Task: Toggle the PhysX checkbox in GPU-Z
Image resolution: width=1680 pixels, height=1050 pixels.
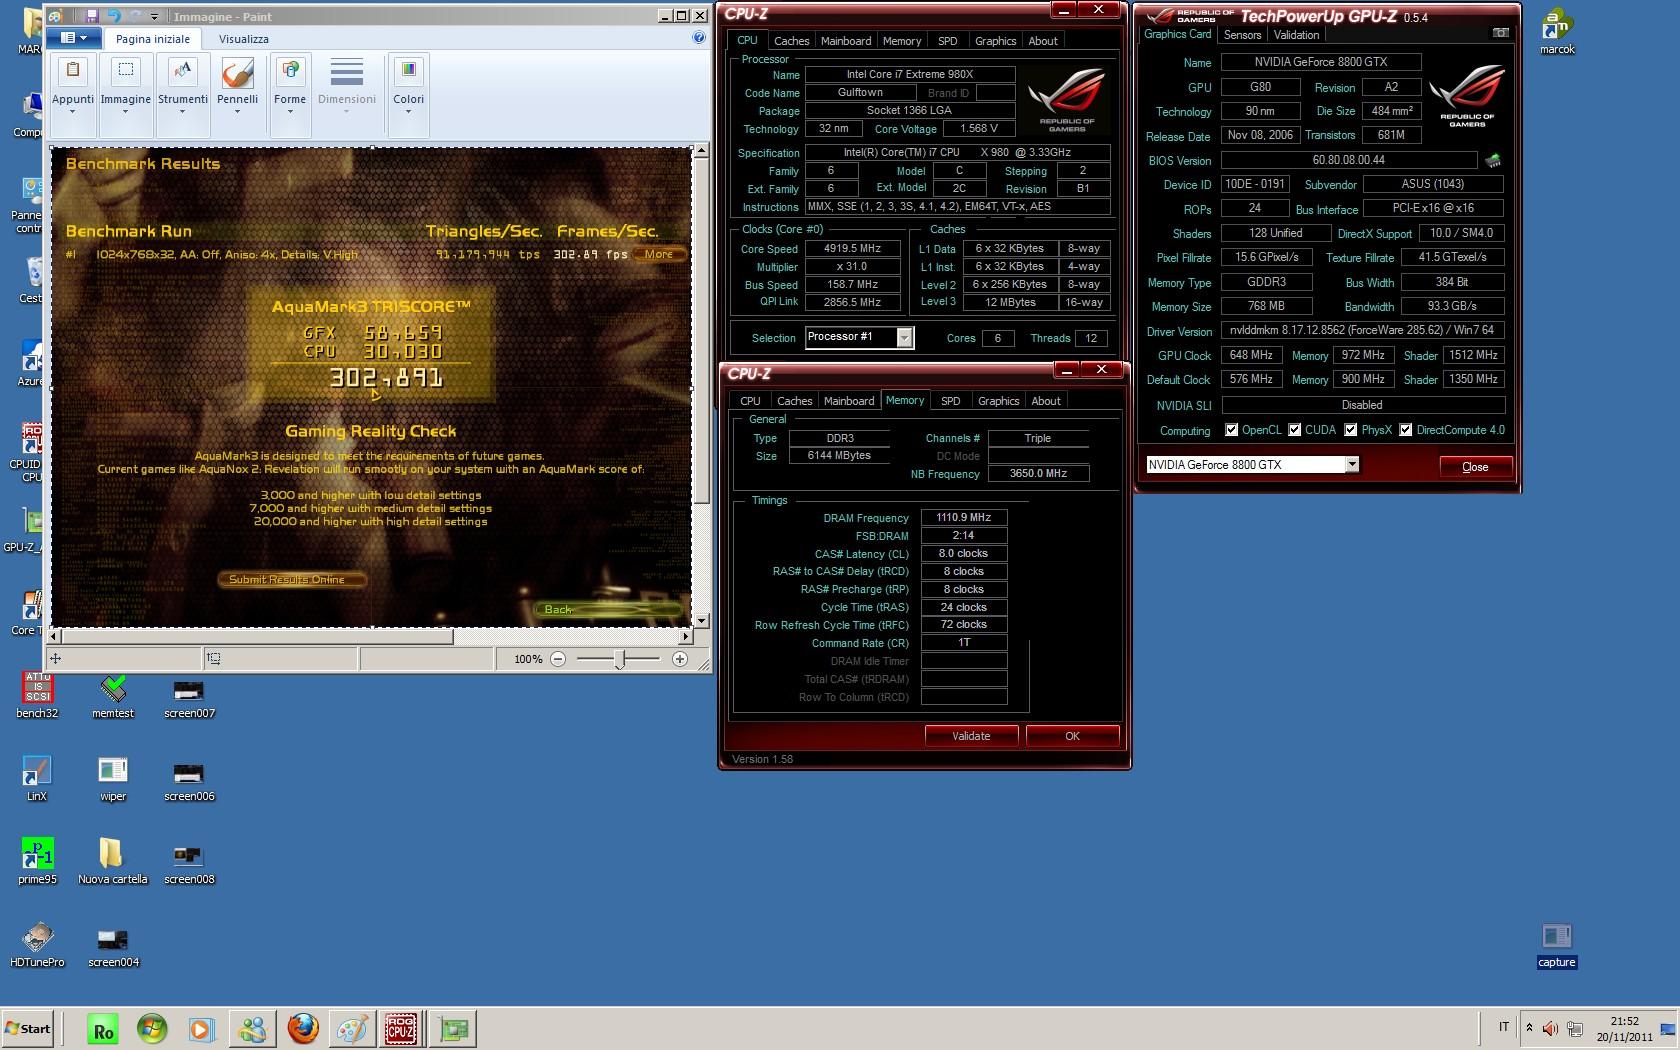Action: click(1351, 430)
